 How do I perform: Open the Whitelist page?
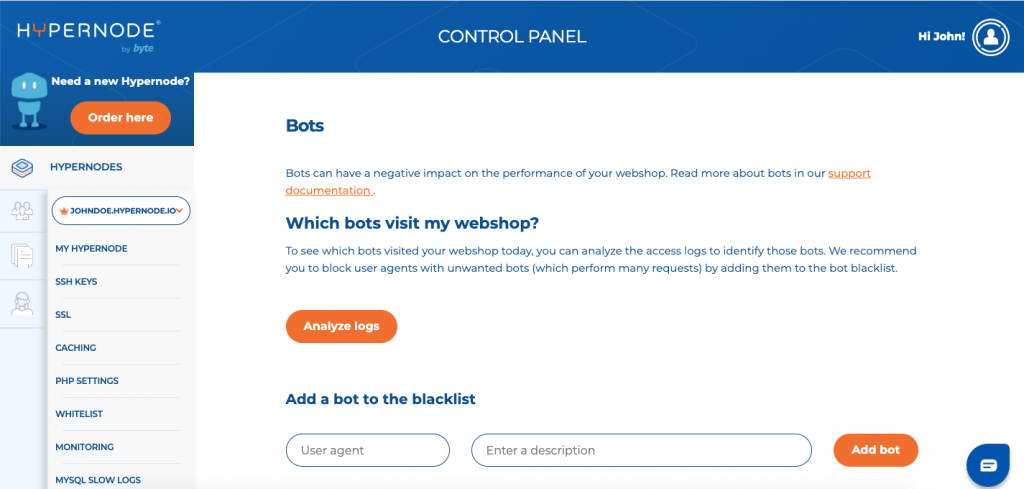point(79,414)
